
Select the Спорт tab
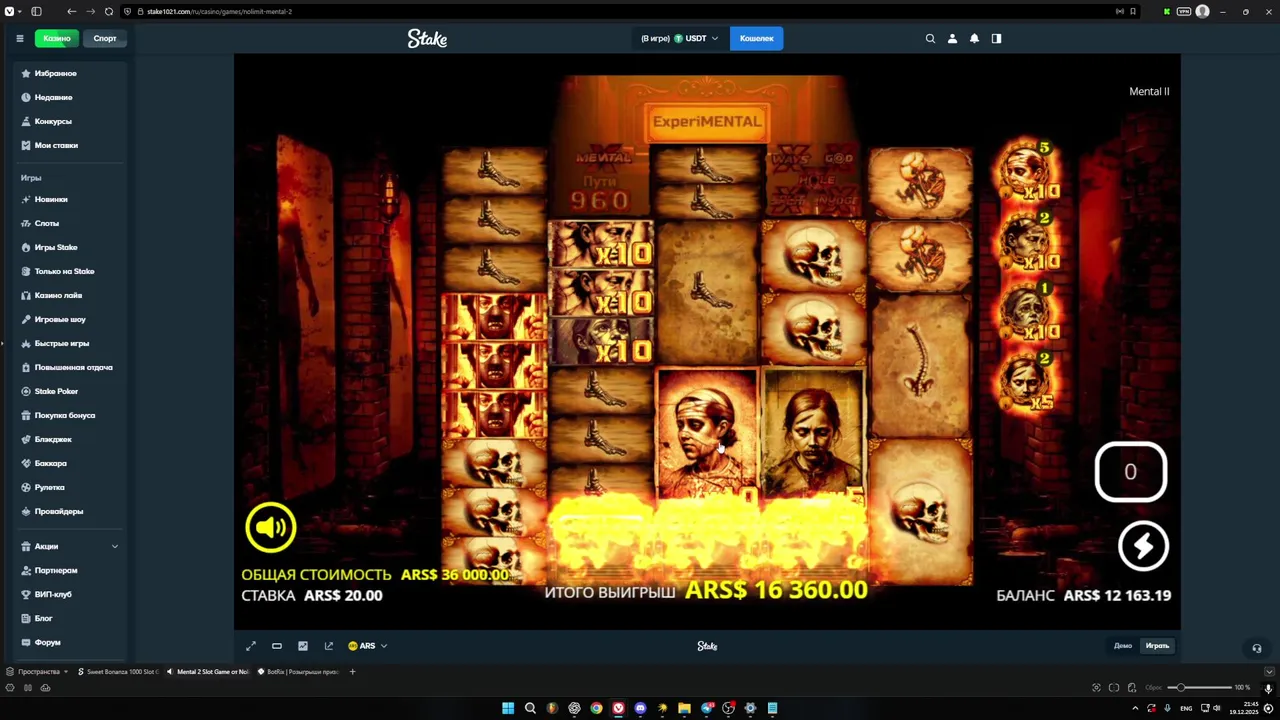(105, 38)
